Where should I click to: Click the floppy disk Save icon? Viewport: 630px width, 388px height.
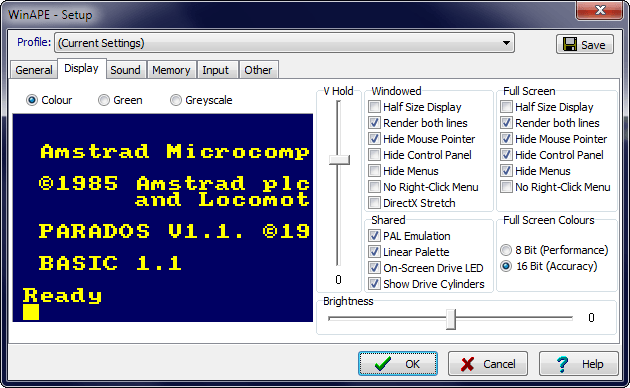(570, 44)
